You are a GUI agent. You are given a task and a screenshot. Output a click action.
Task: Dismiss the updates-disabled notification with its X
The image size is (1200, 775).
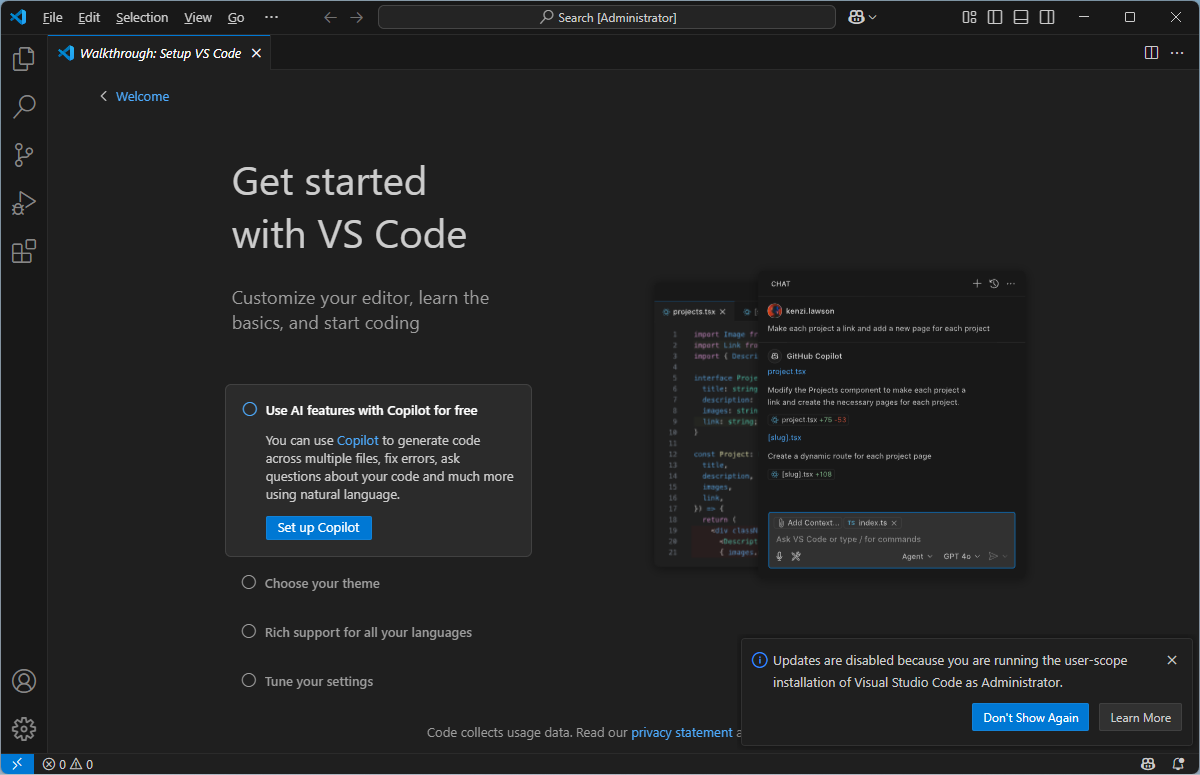click(x=1172, y=660)
